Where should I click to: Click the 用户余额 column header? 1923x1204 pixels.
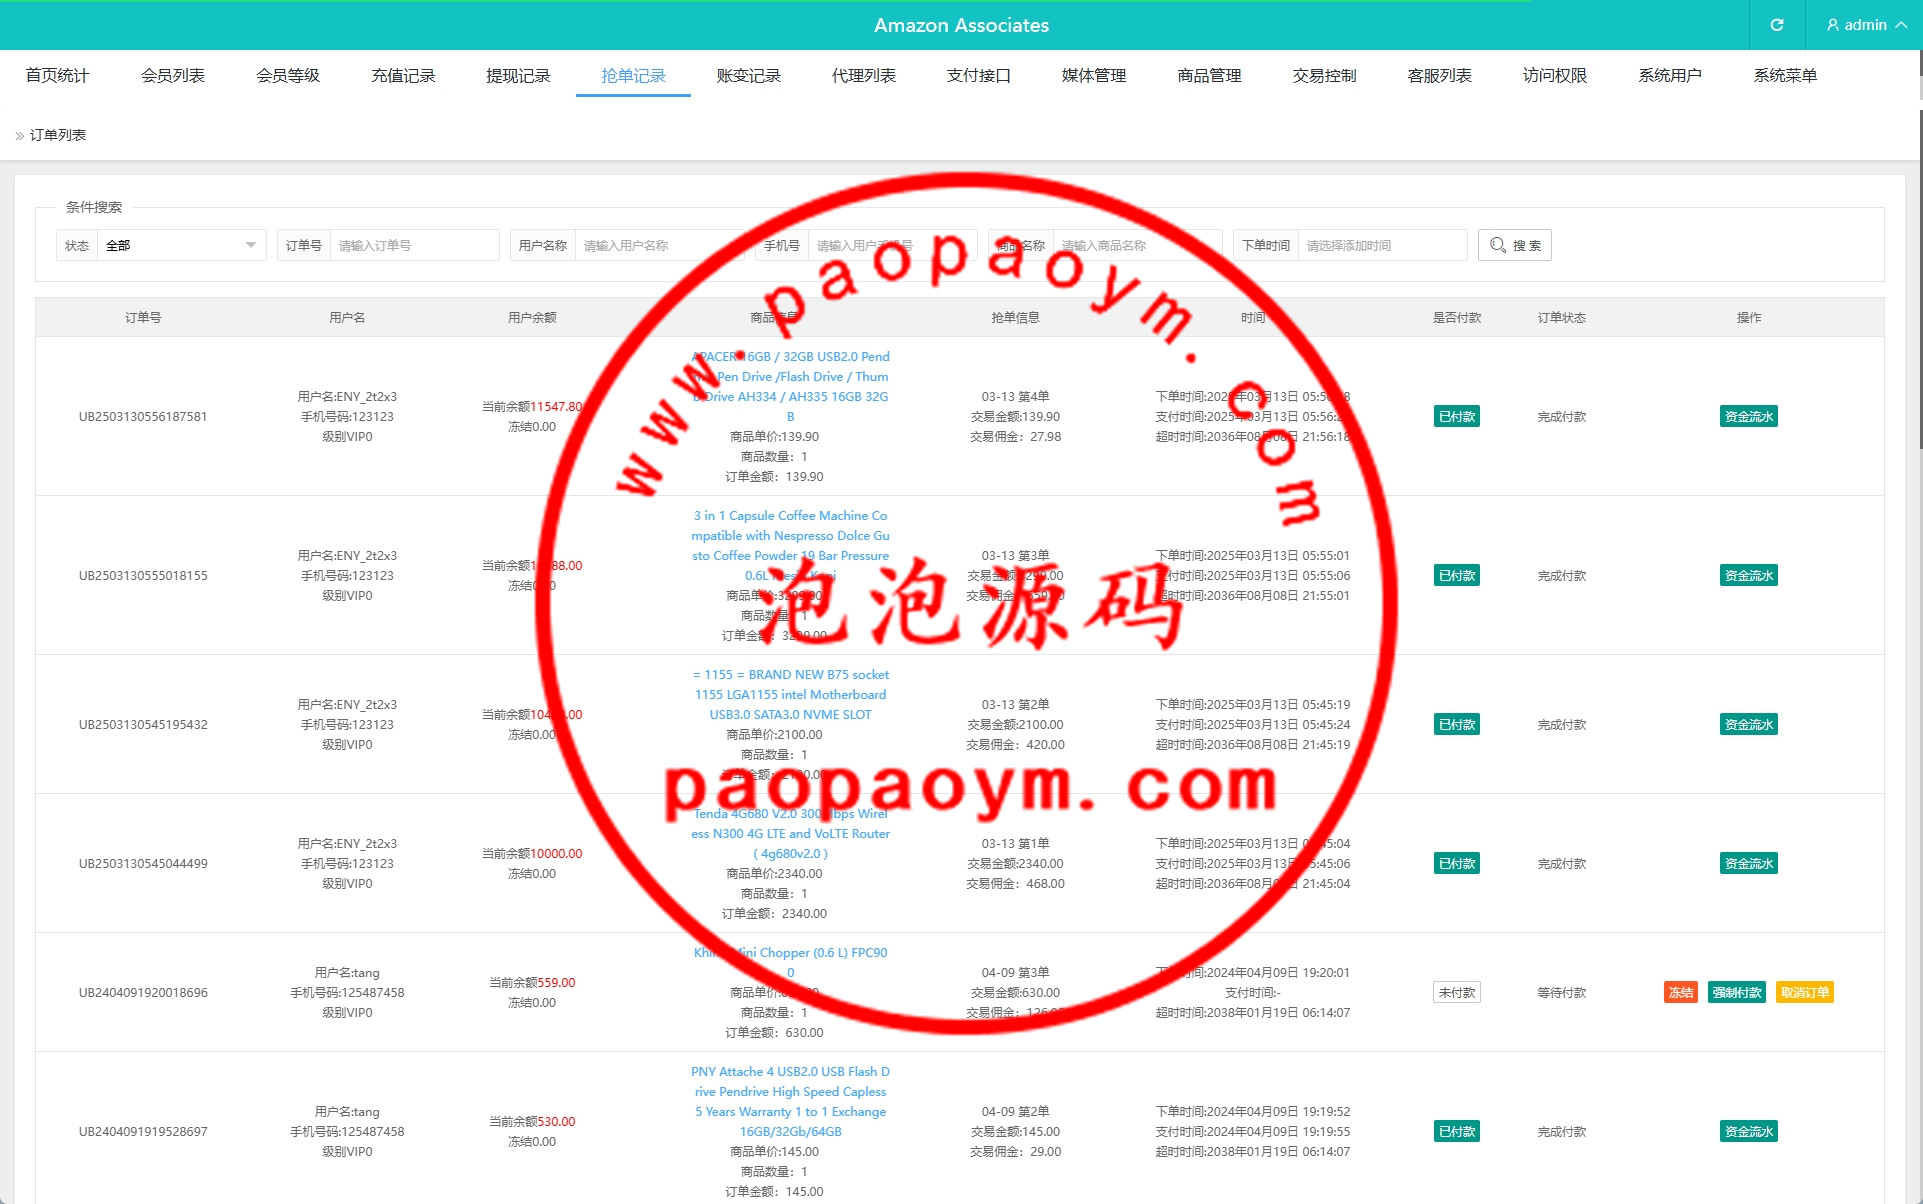click(532, 318)
